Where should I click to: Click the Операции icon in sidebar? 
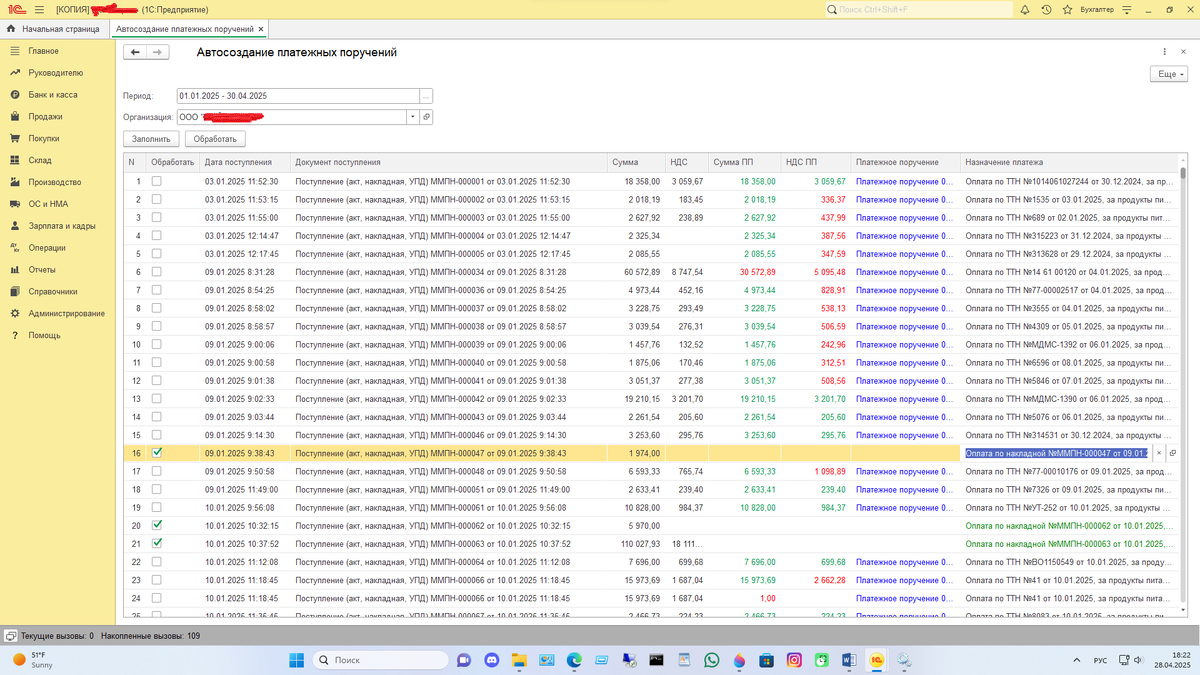(15, 248)
